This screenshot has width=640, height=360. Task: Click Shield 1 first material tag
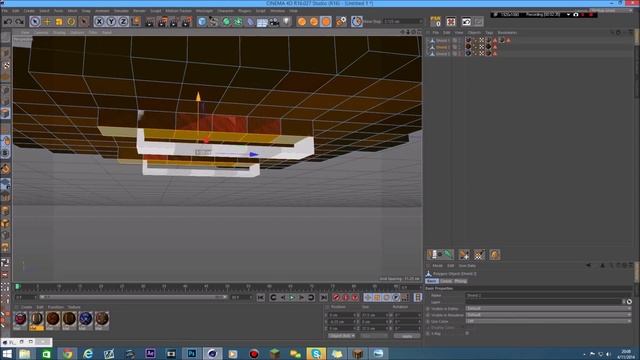point(468,40)
